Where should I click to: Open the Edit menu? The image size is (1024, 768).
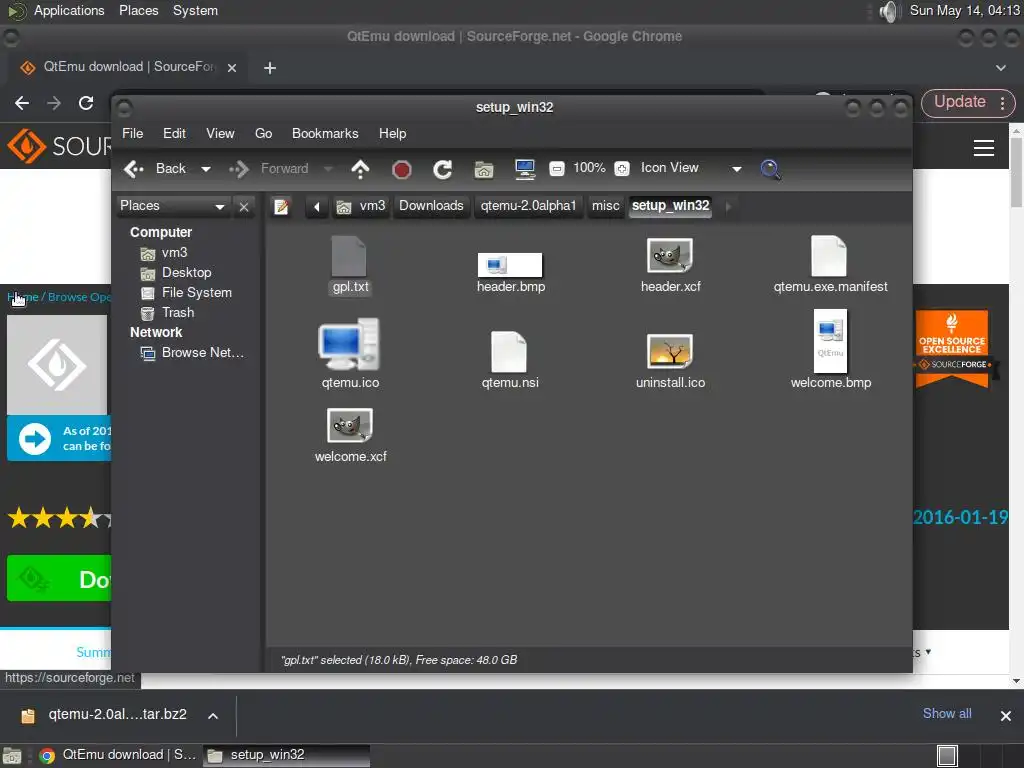coord(174,134)
